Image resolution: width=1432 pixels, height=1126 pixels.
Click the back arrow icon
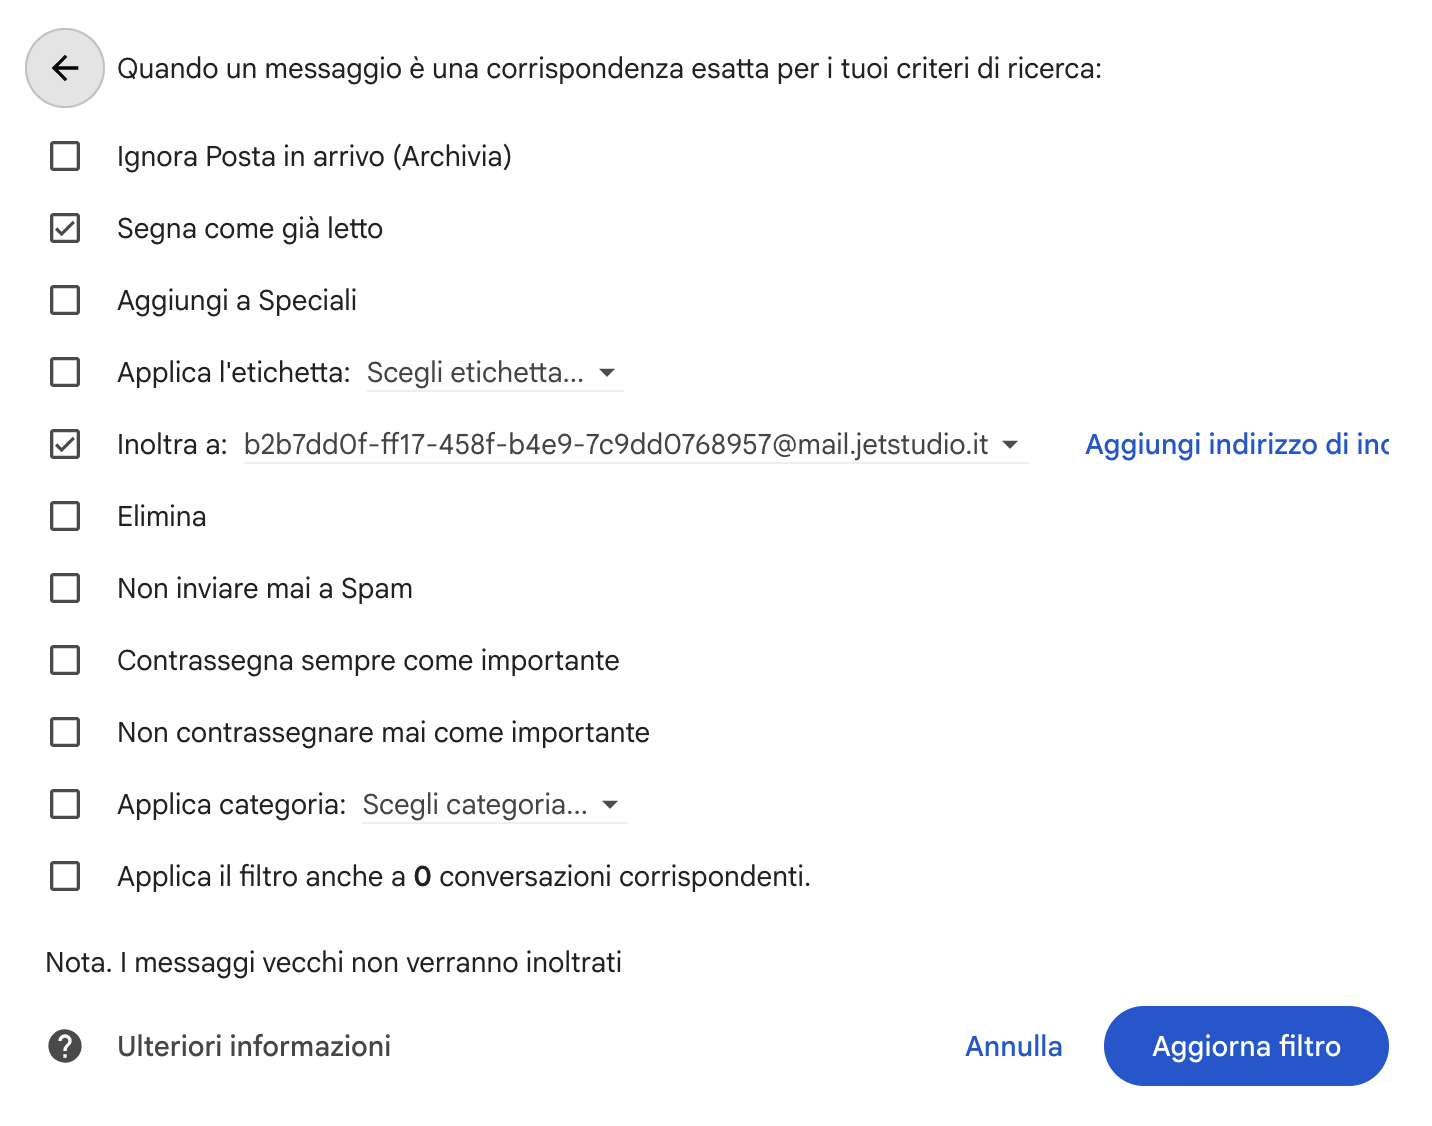click(65, 68)
